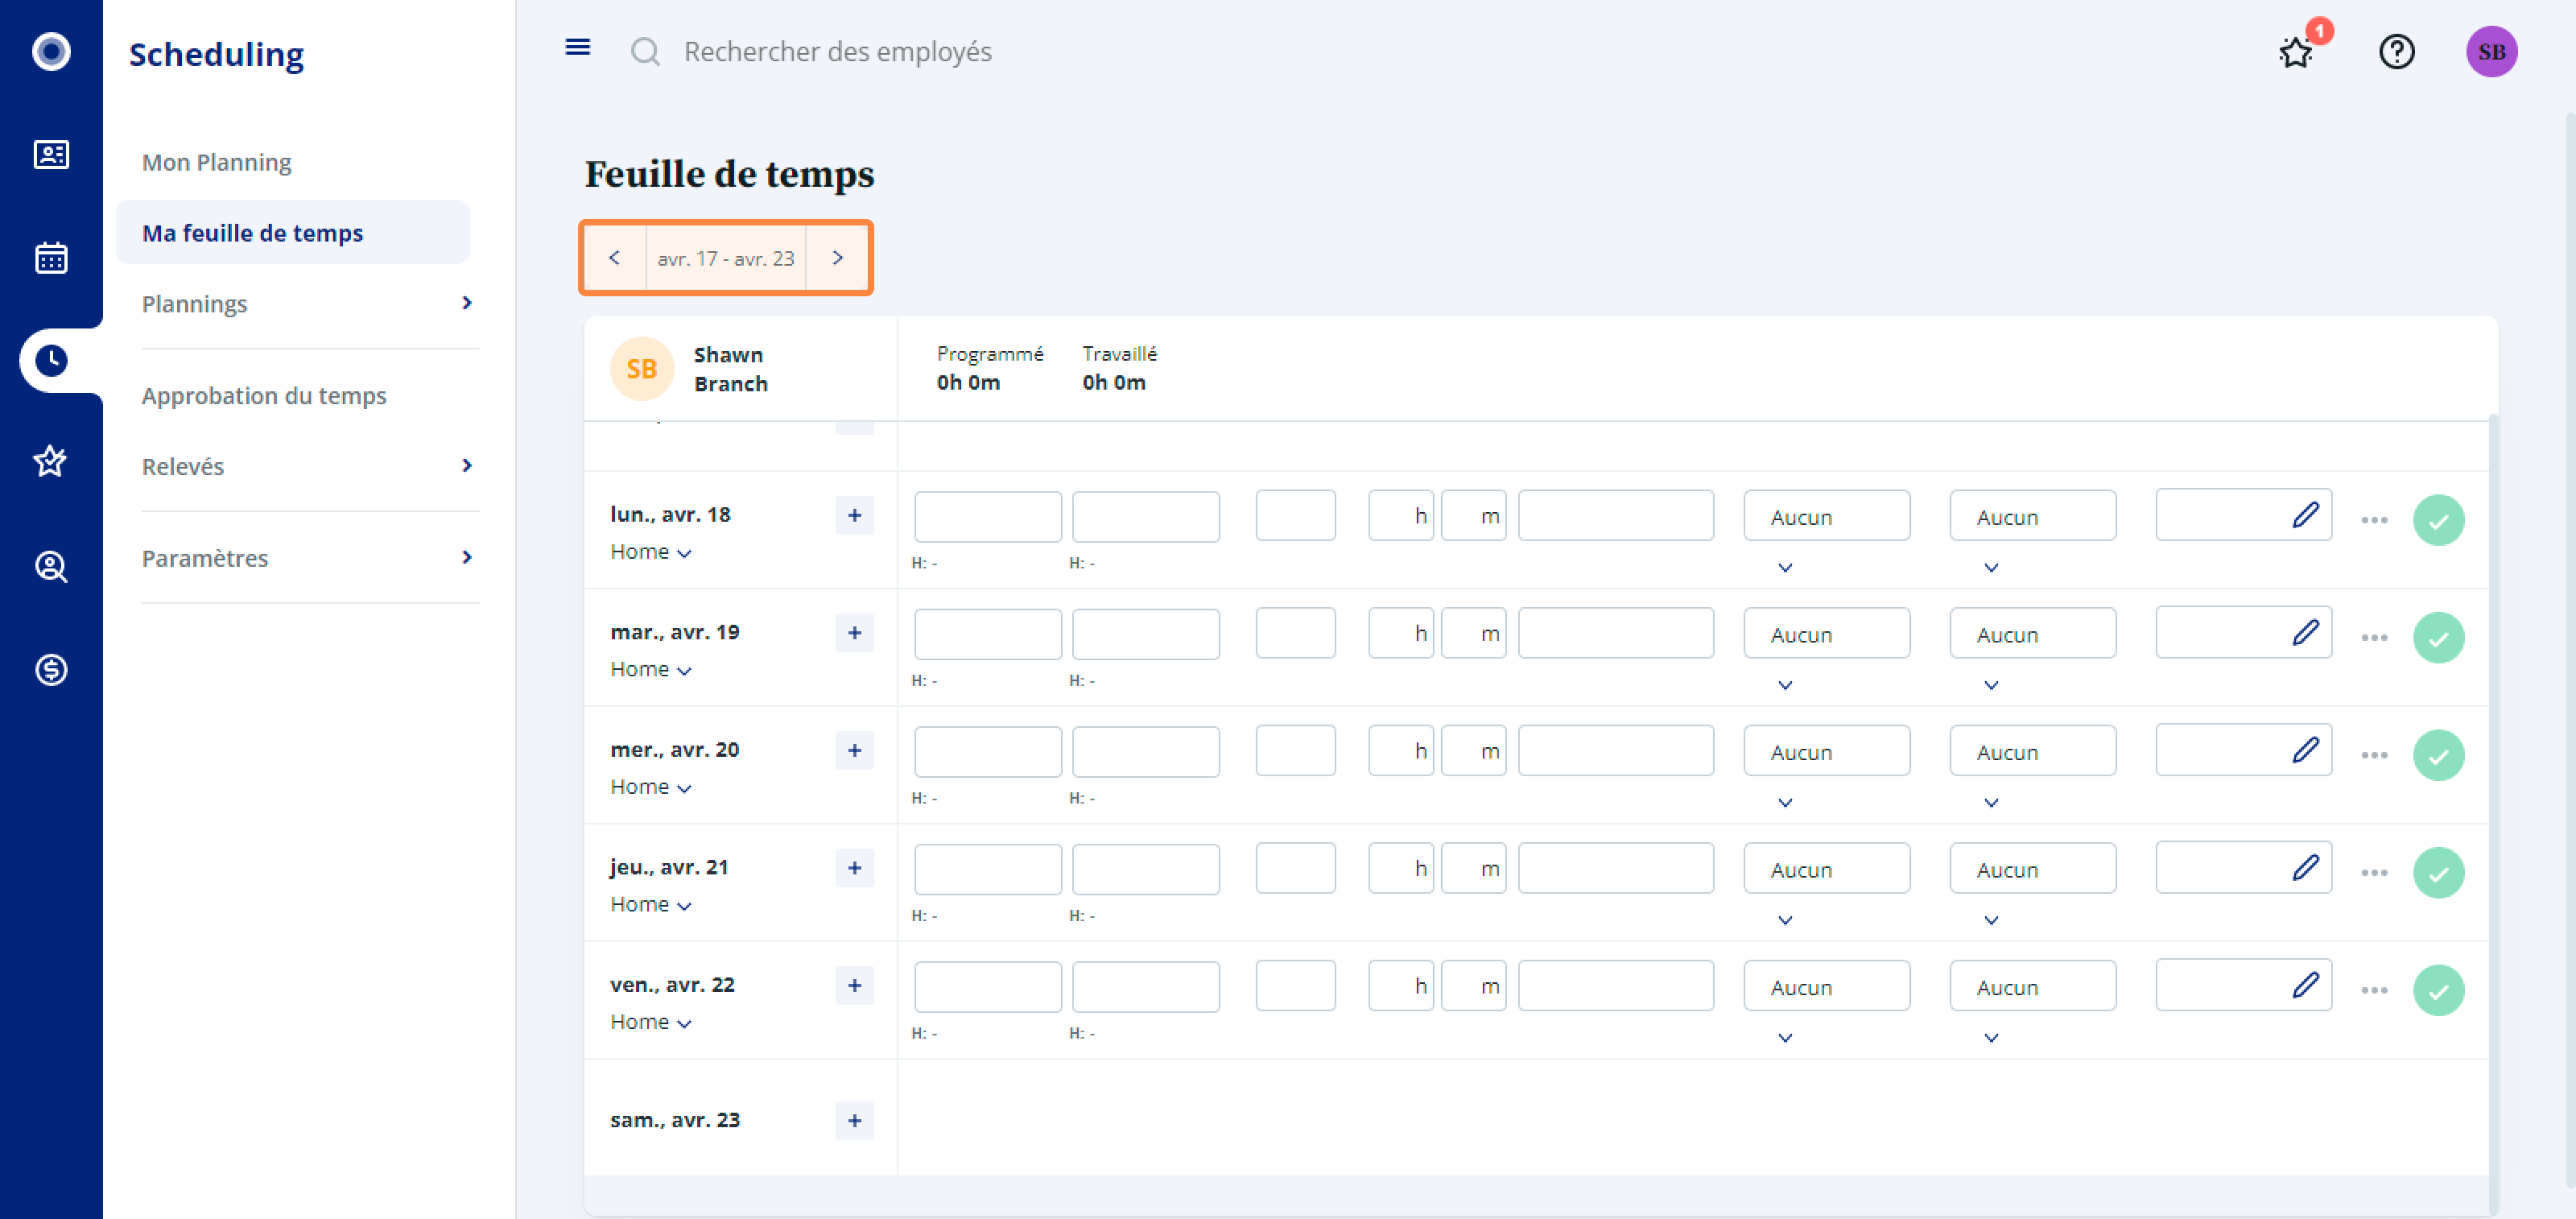Open the help question mark icon
Image resolution: width=2576 pixels, height=1219 pixels.
pos(2396,51)
